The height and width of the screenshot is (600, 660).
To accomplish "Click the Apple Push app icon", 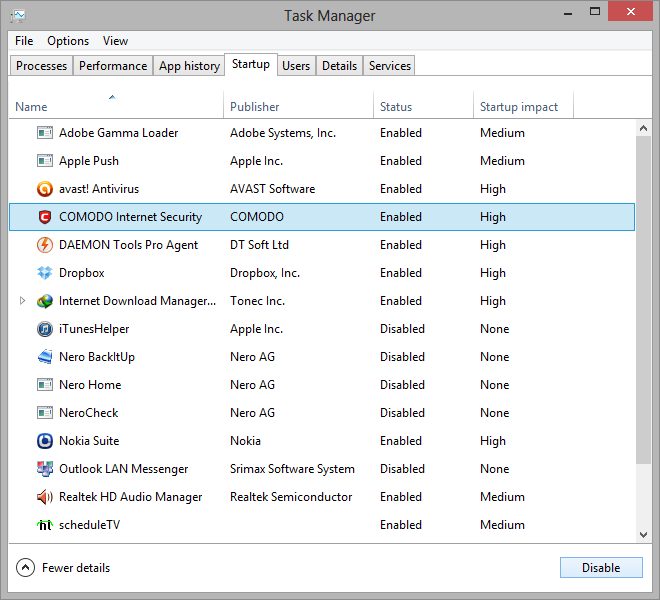I will (45, 161).
